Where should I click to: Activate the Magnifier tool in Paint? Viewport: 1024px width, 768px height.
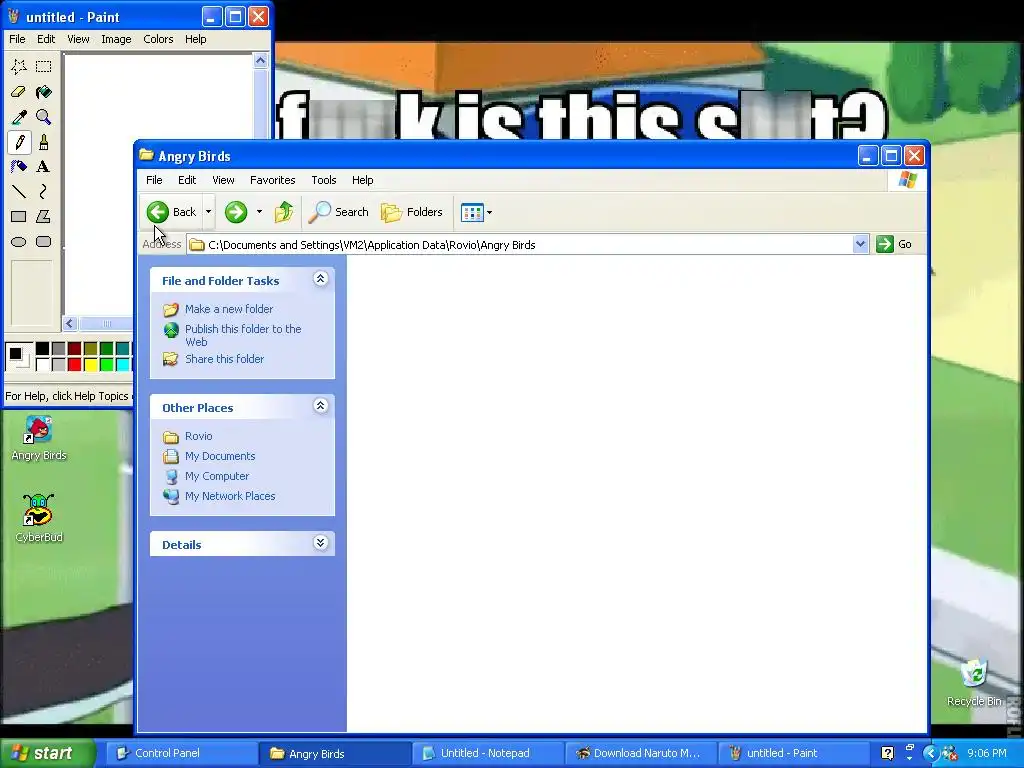pos(44,117)
